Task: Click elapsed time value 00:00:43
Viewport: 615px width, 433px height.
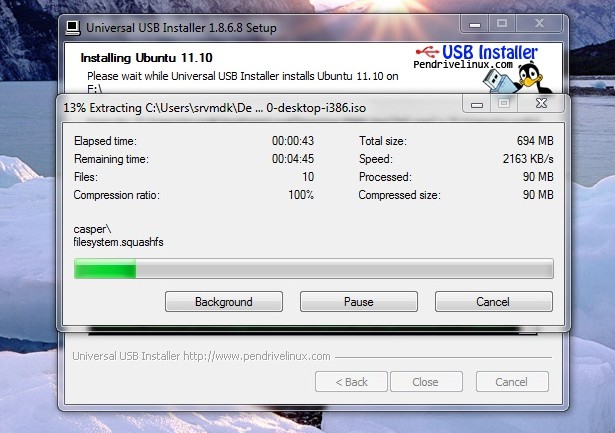Action: (x=293, y=141)
